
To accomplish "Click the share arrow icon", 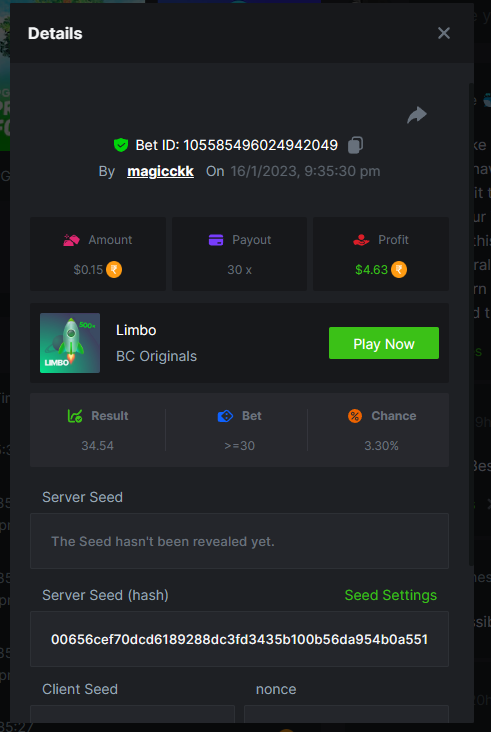I will (417, 115).
